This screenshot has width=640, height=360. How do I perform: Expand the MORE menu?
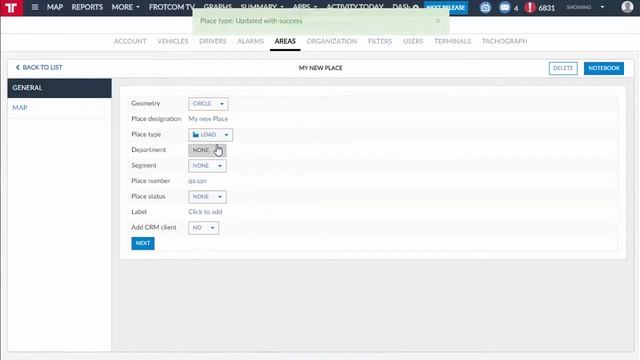coord(125,7)
